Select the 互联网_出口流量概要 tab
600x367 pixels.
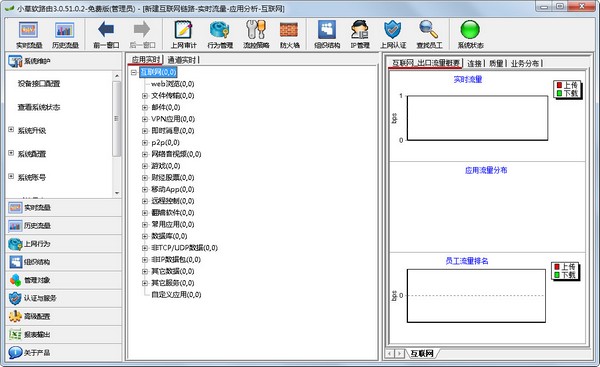tap(426, 63)
